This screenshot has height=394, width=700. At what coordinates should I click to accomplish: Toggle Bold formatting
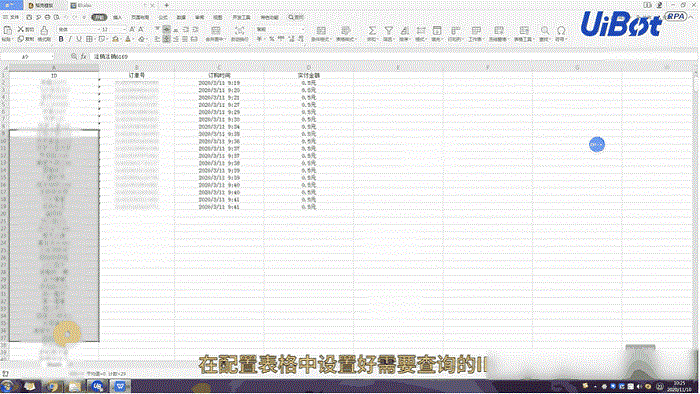click(x=61, y=39)
